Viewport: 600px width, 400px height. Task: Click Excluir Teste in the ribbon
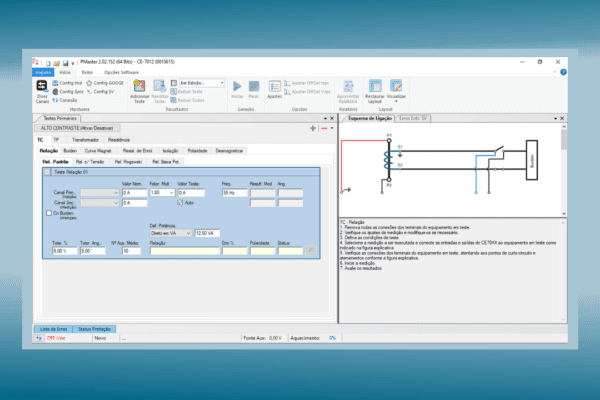[186, 91]
